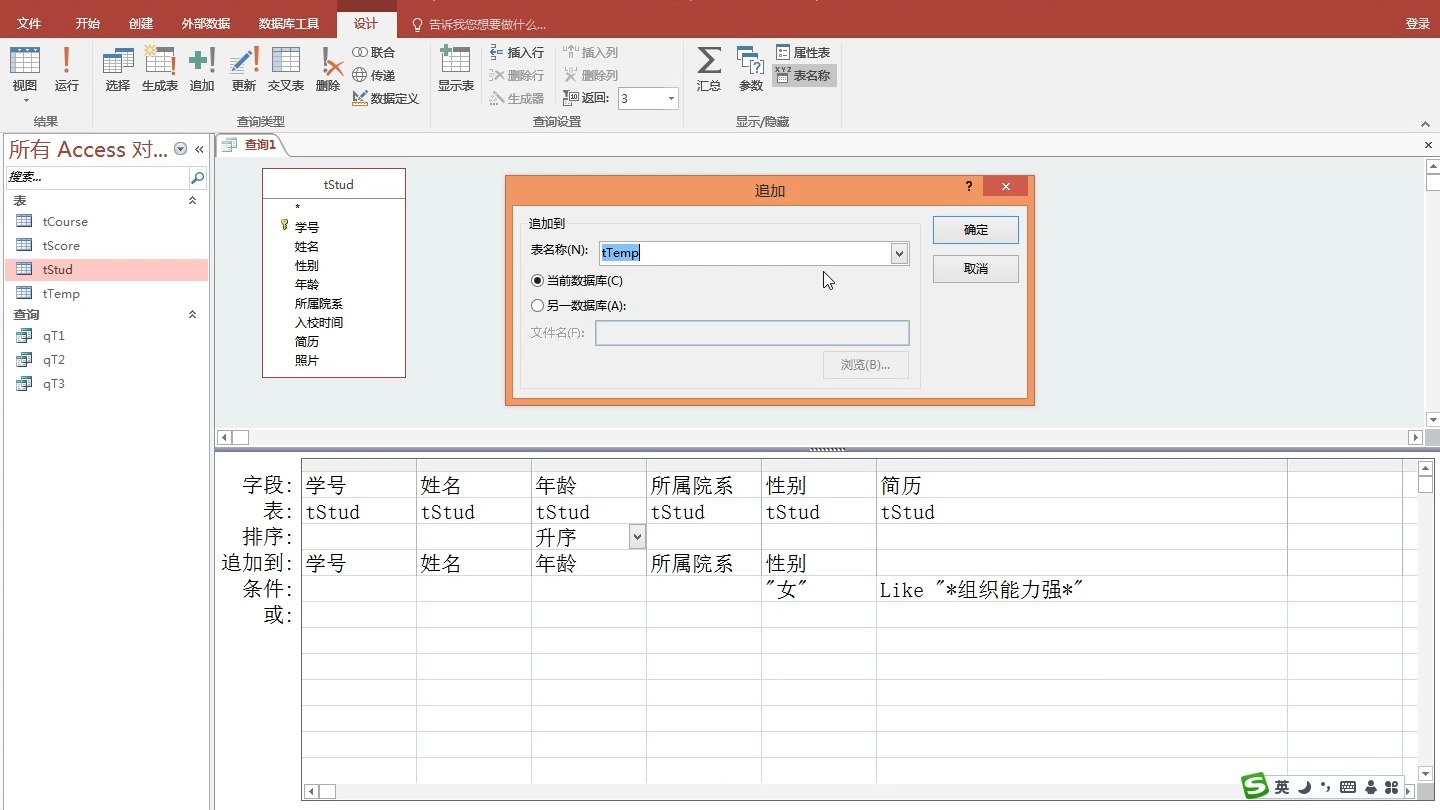Select 入校时间 in tStud field list
The image size is (1440, 810).
[319, 323]
